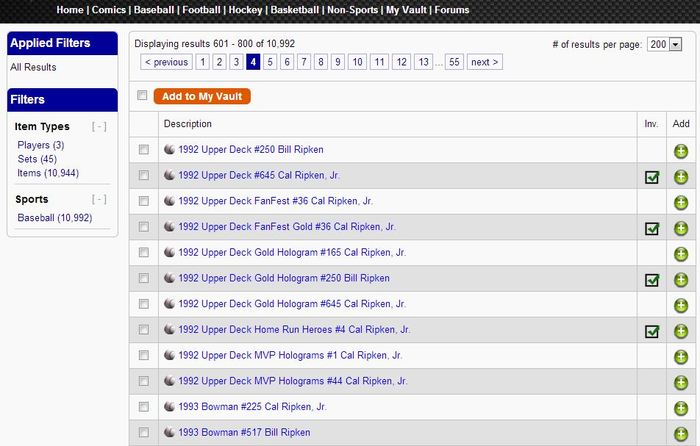Open 1992 Upper Deck MVP Holograms #44 link
Screen dimensions: 700x446
(293, 381)
